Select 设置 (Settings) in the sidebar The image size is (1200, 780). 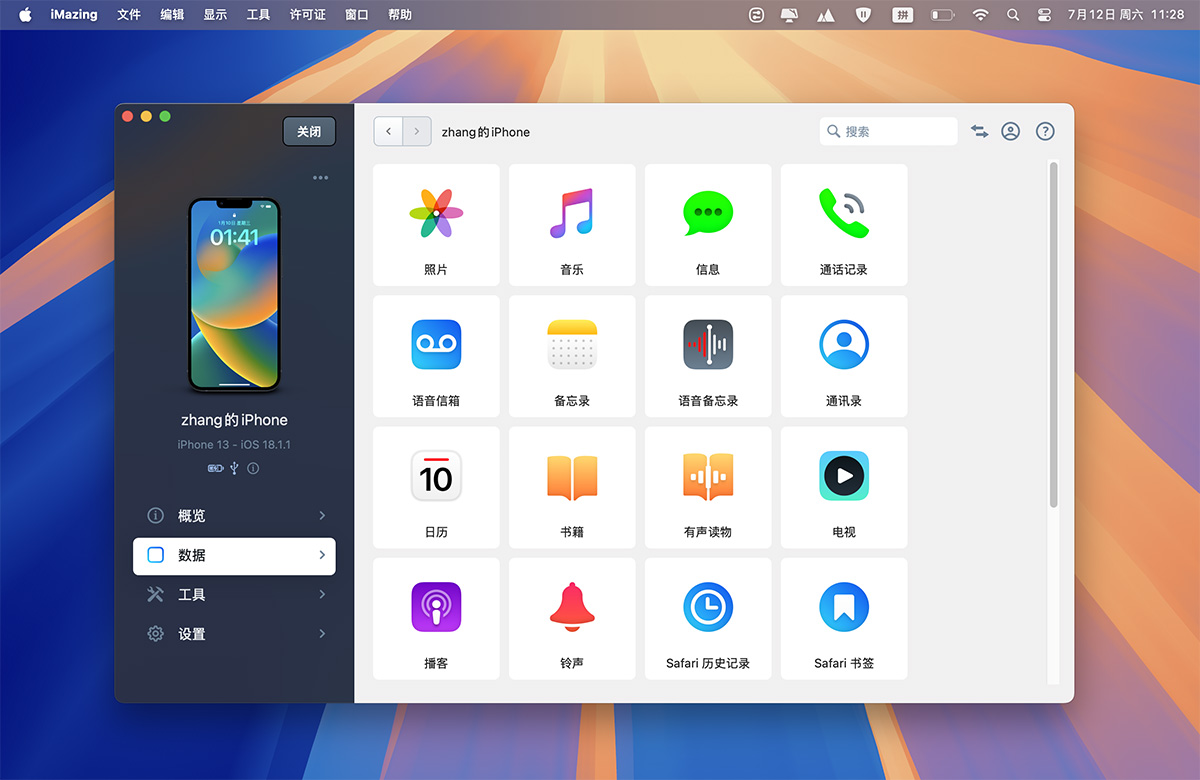click(234, 634)
